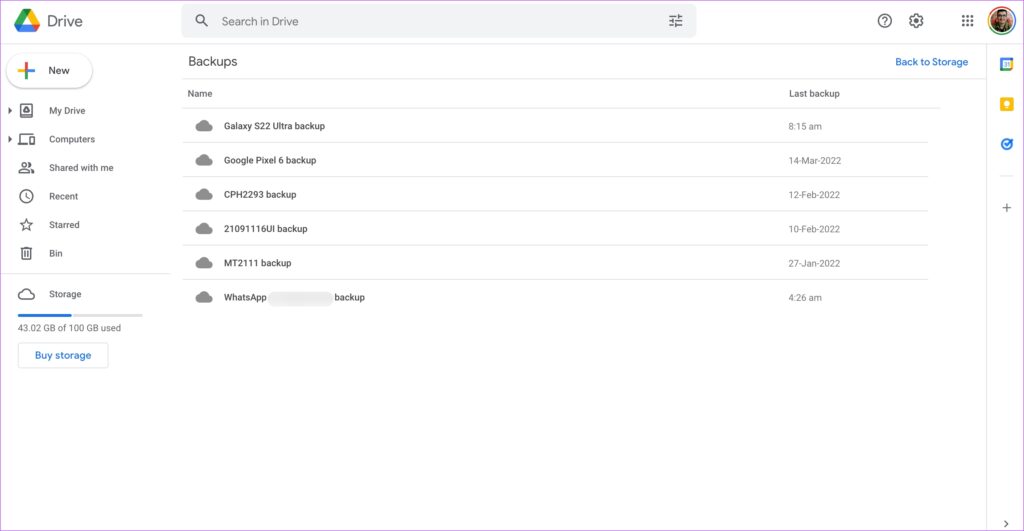Open Settings gear icon

pos(916,21)
